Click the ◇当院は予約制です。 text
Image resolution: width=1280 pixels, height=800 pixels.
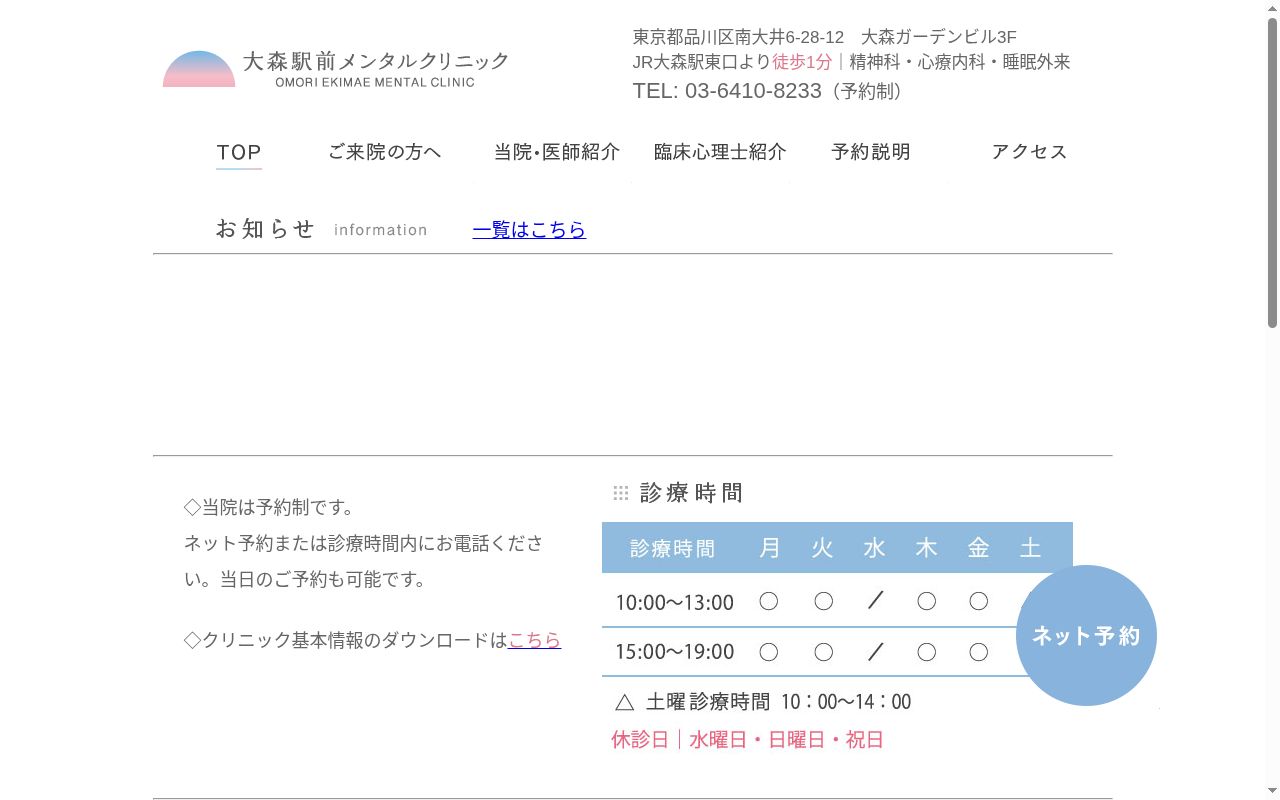(270, 507)
